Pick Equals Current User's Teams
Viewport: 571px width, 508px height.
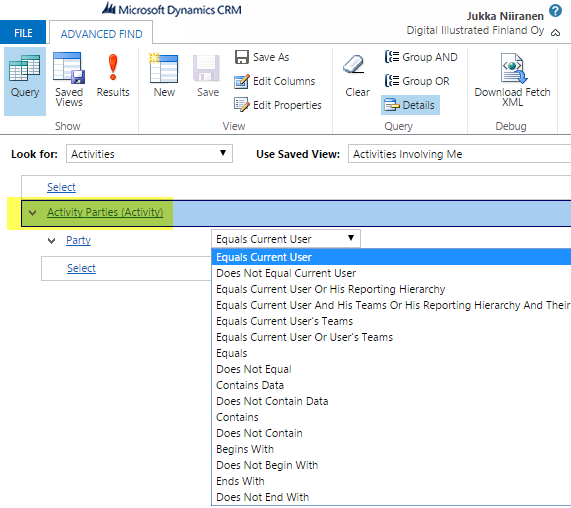391,321
